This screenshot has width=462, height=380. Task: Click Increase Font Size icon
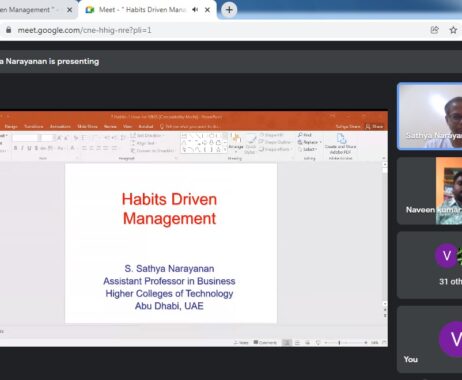59,138
